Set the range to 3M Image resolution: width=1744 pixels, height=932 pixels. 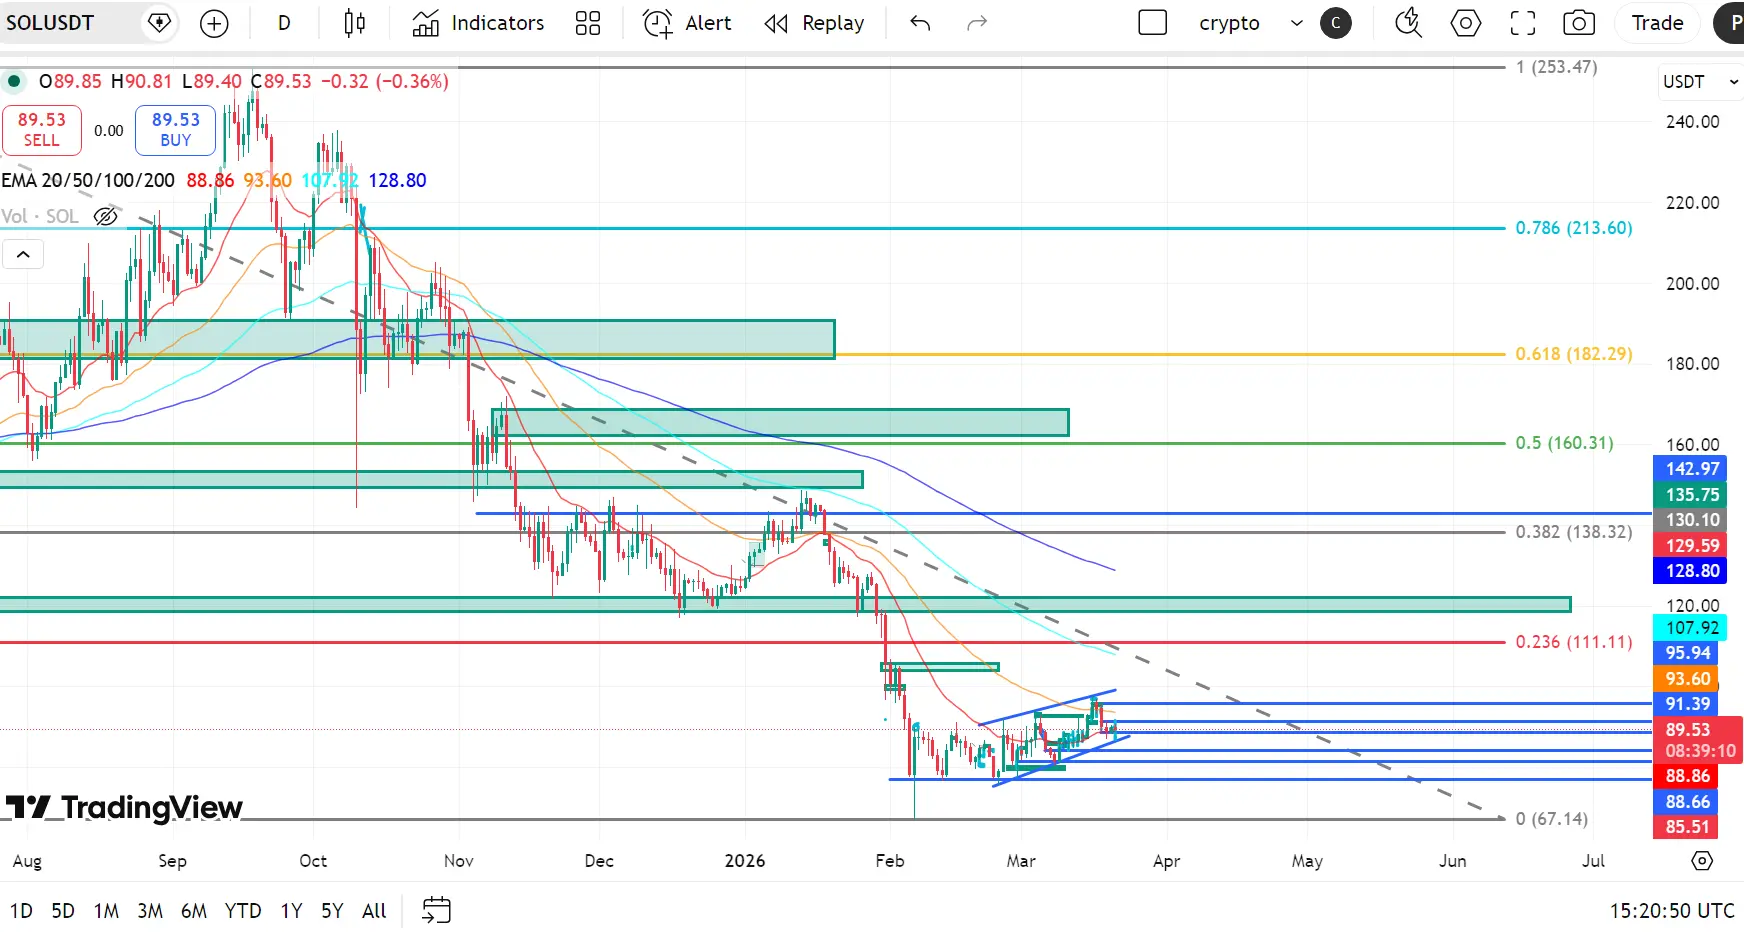pyautogui.click(x=150, y=911)
